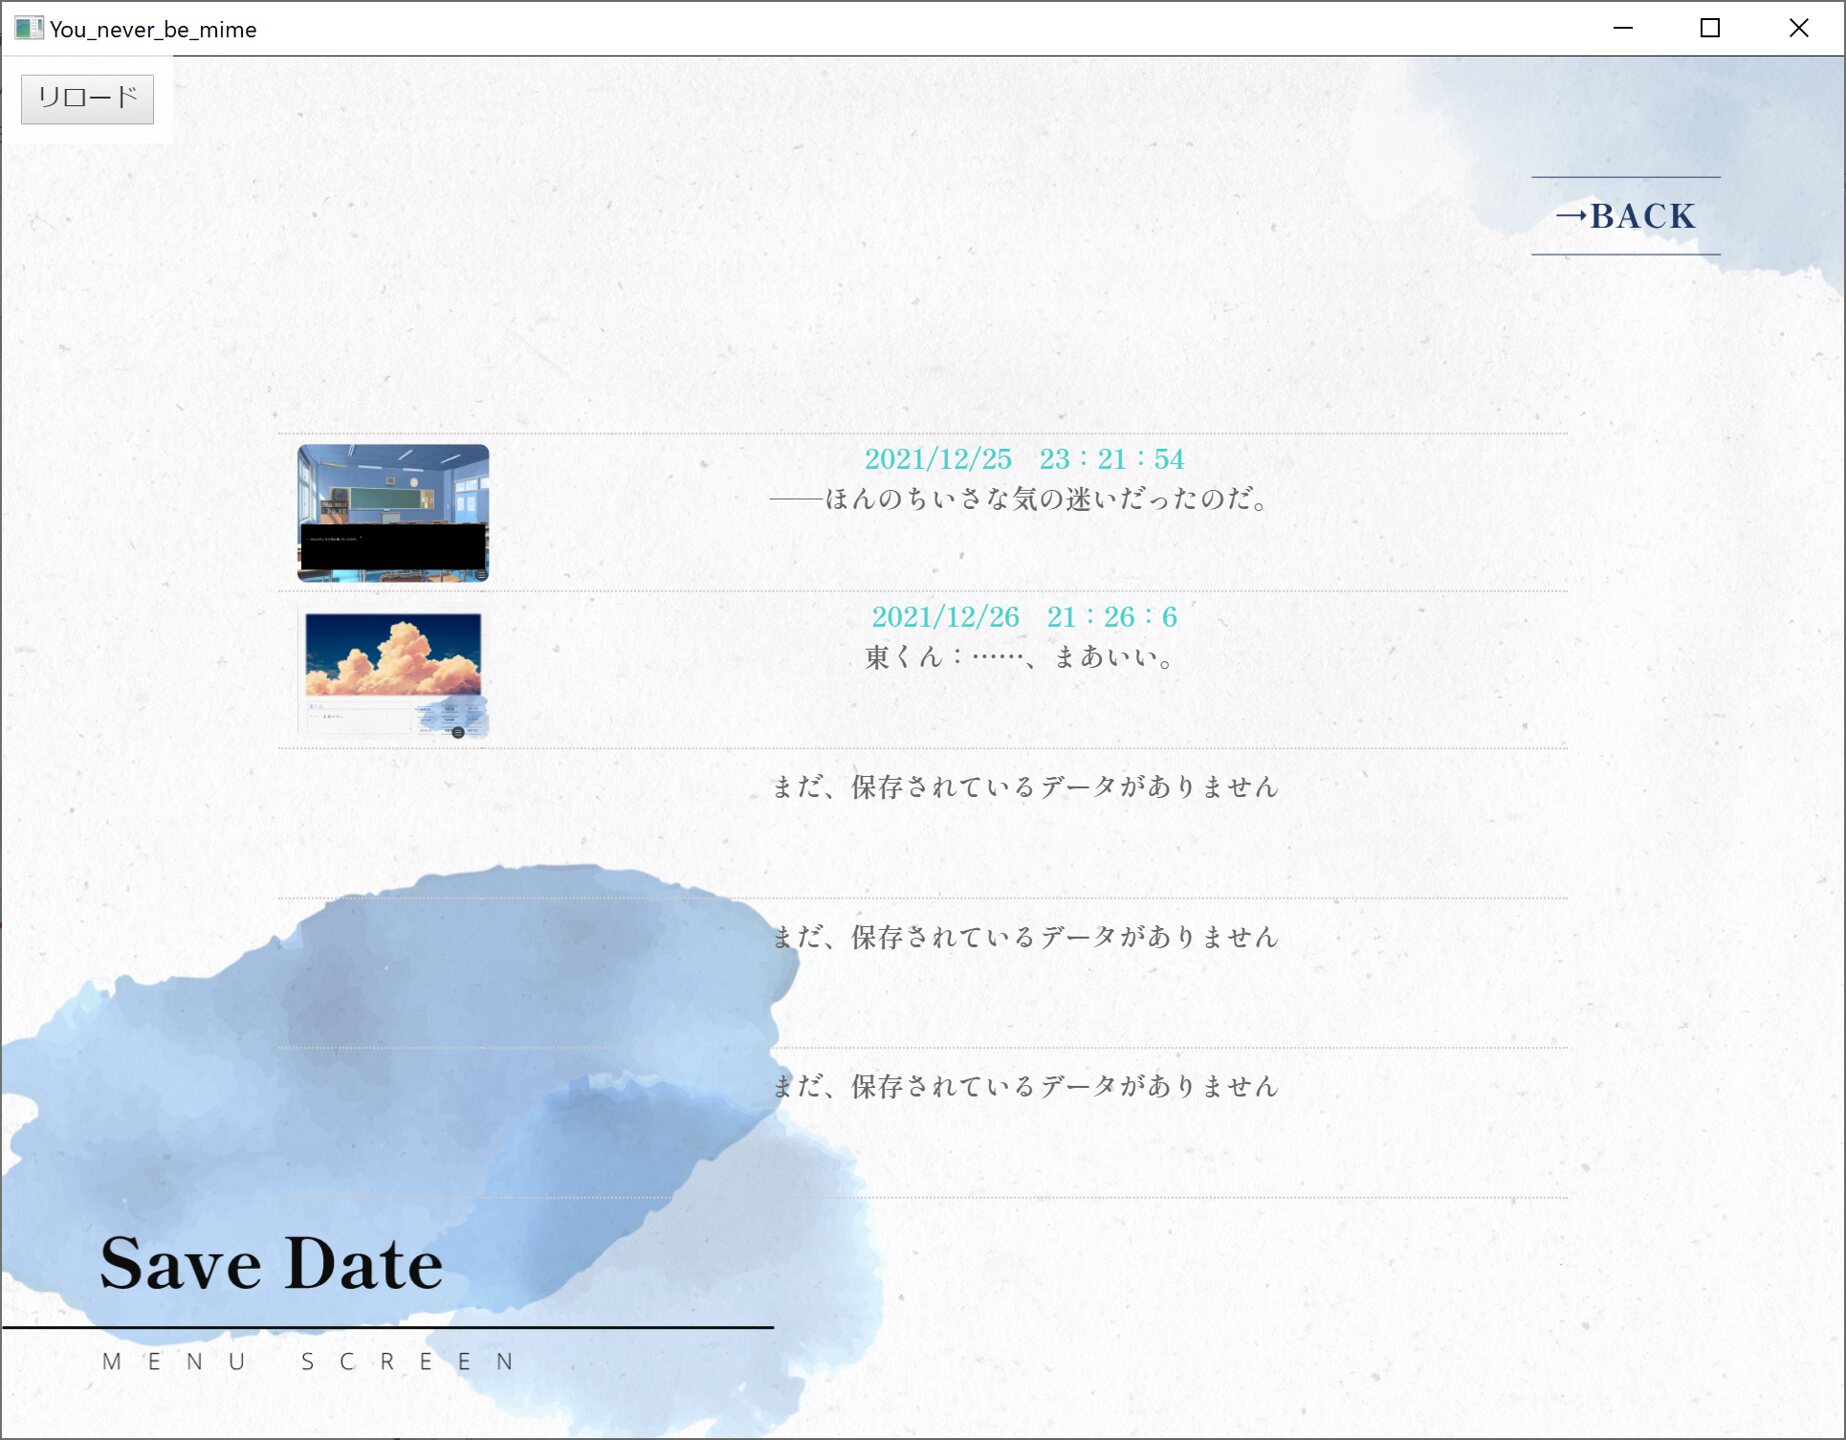Close the You_never_be_mime window

[x=1798, y=28]
